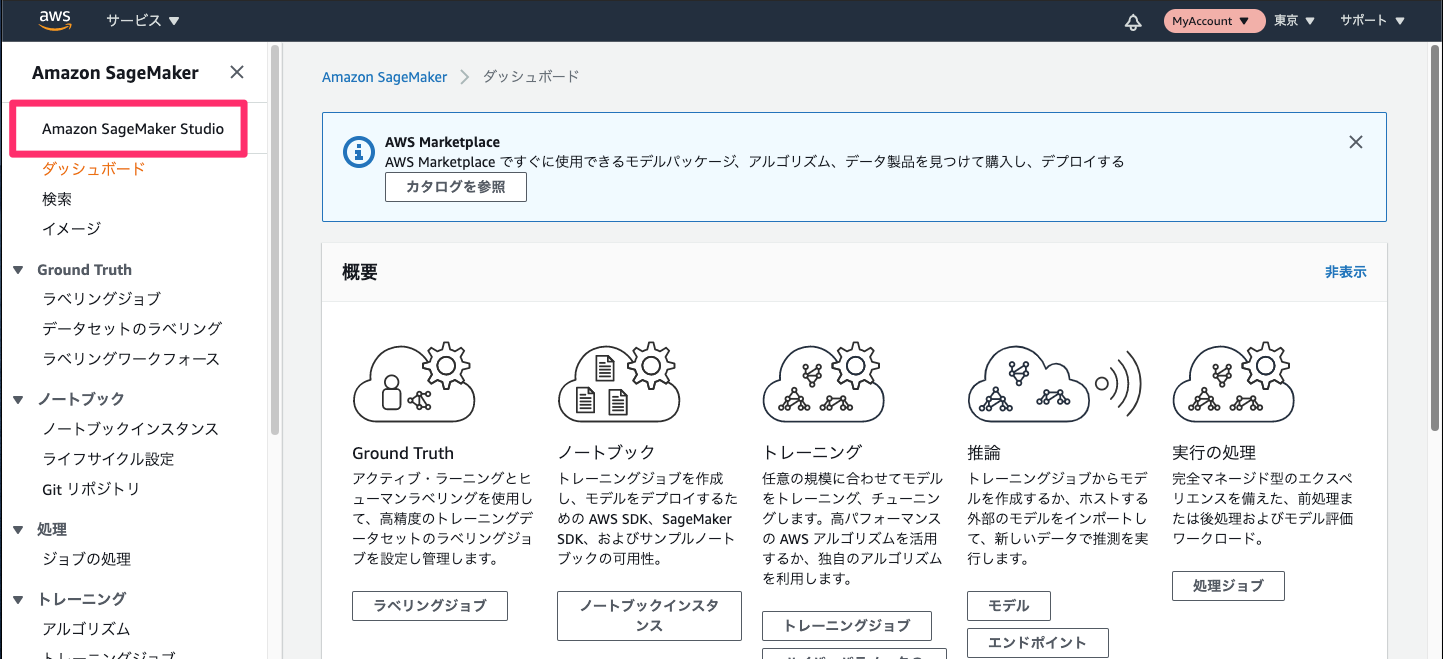Click the info icon in Marketplace banner
This screenshot has height=659, width=1443.
click(358, 152)
